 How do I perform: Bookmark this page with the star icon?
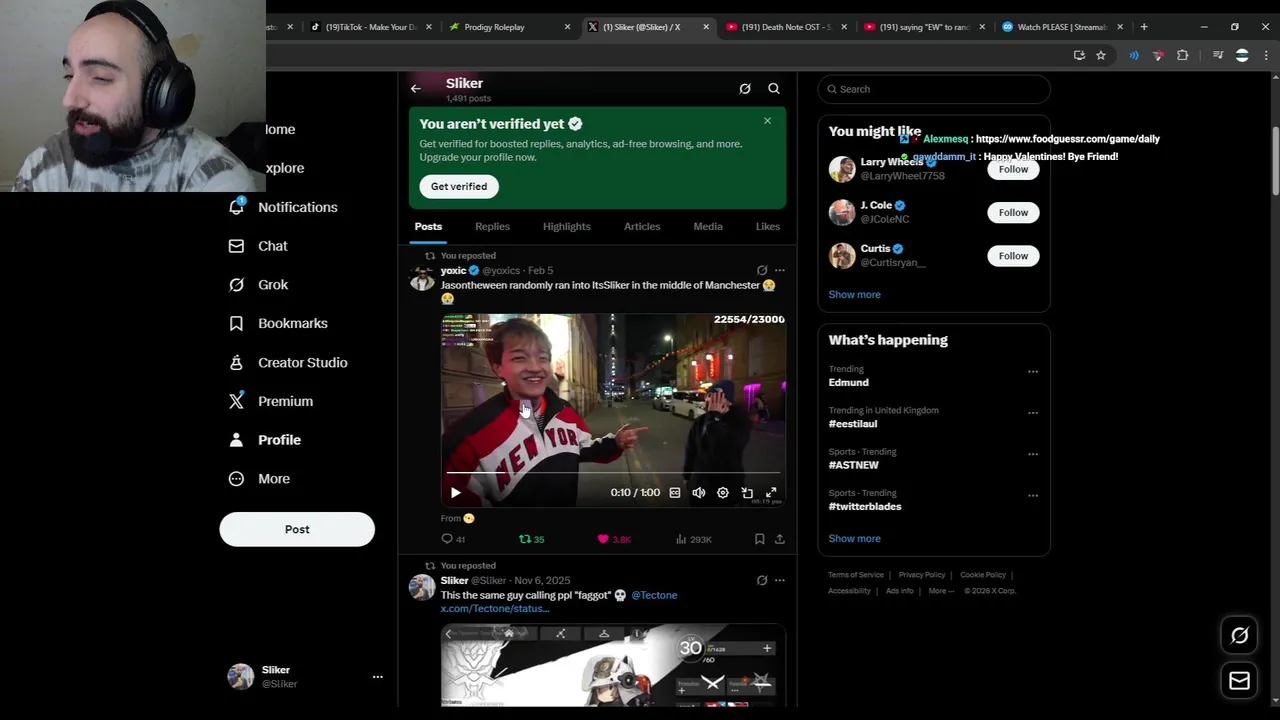(x=1101, y=55)
